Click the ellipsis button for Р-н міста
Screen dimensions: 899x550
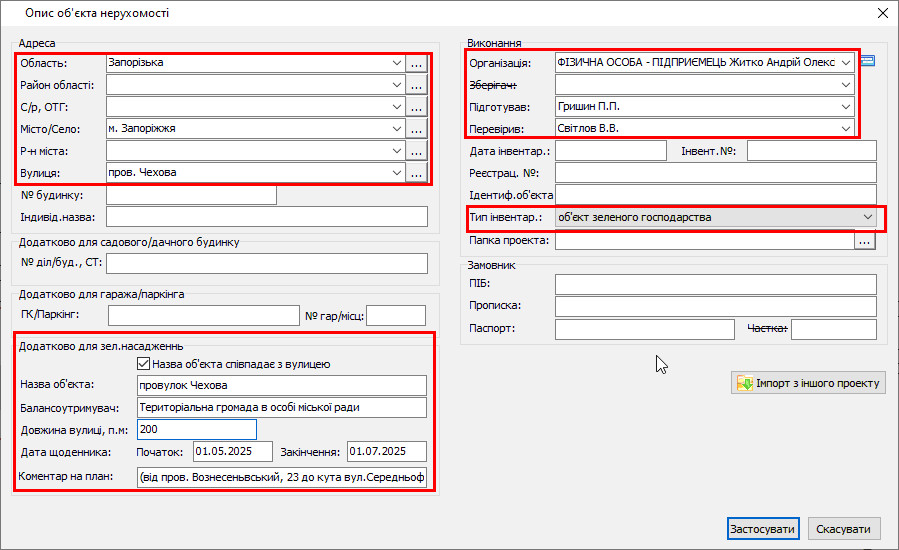pyautogui.click(x=417, y=151)
